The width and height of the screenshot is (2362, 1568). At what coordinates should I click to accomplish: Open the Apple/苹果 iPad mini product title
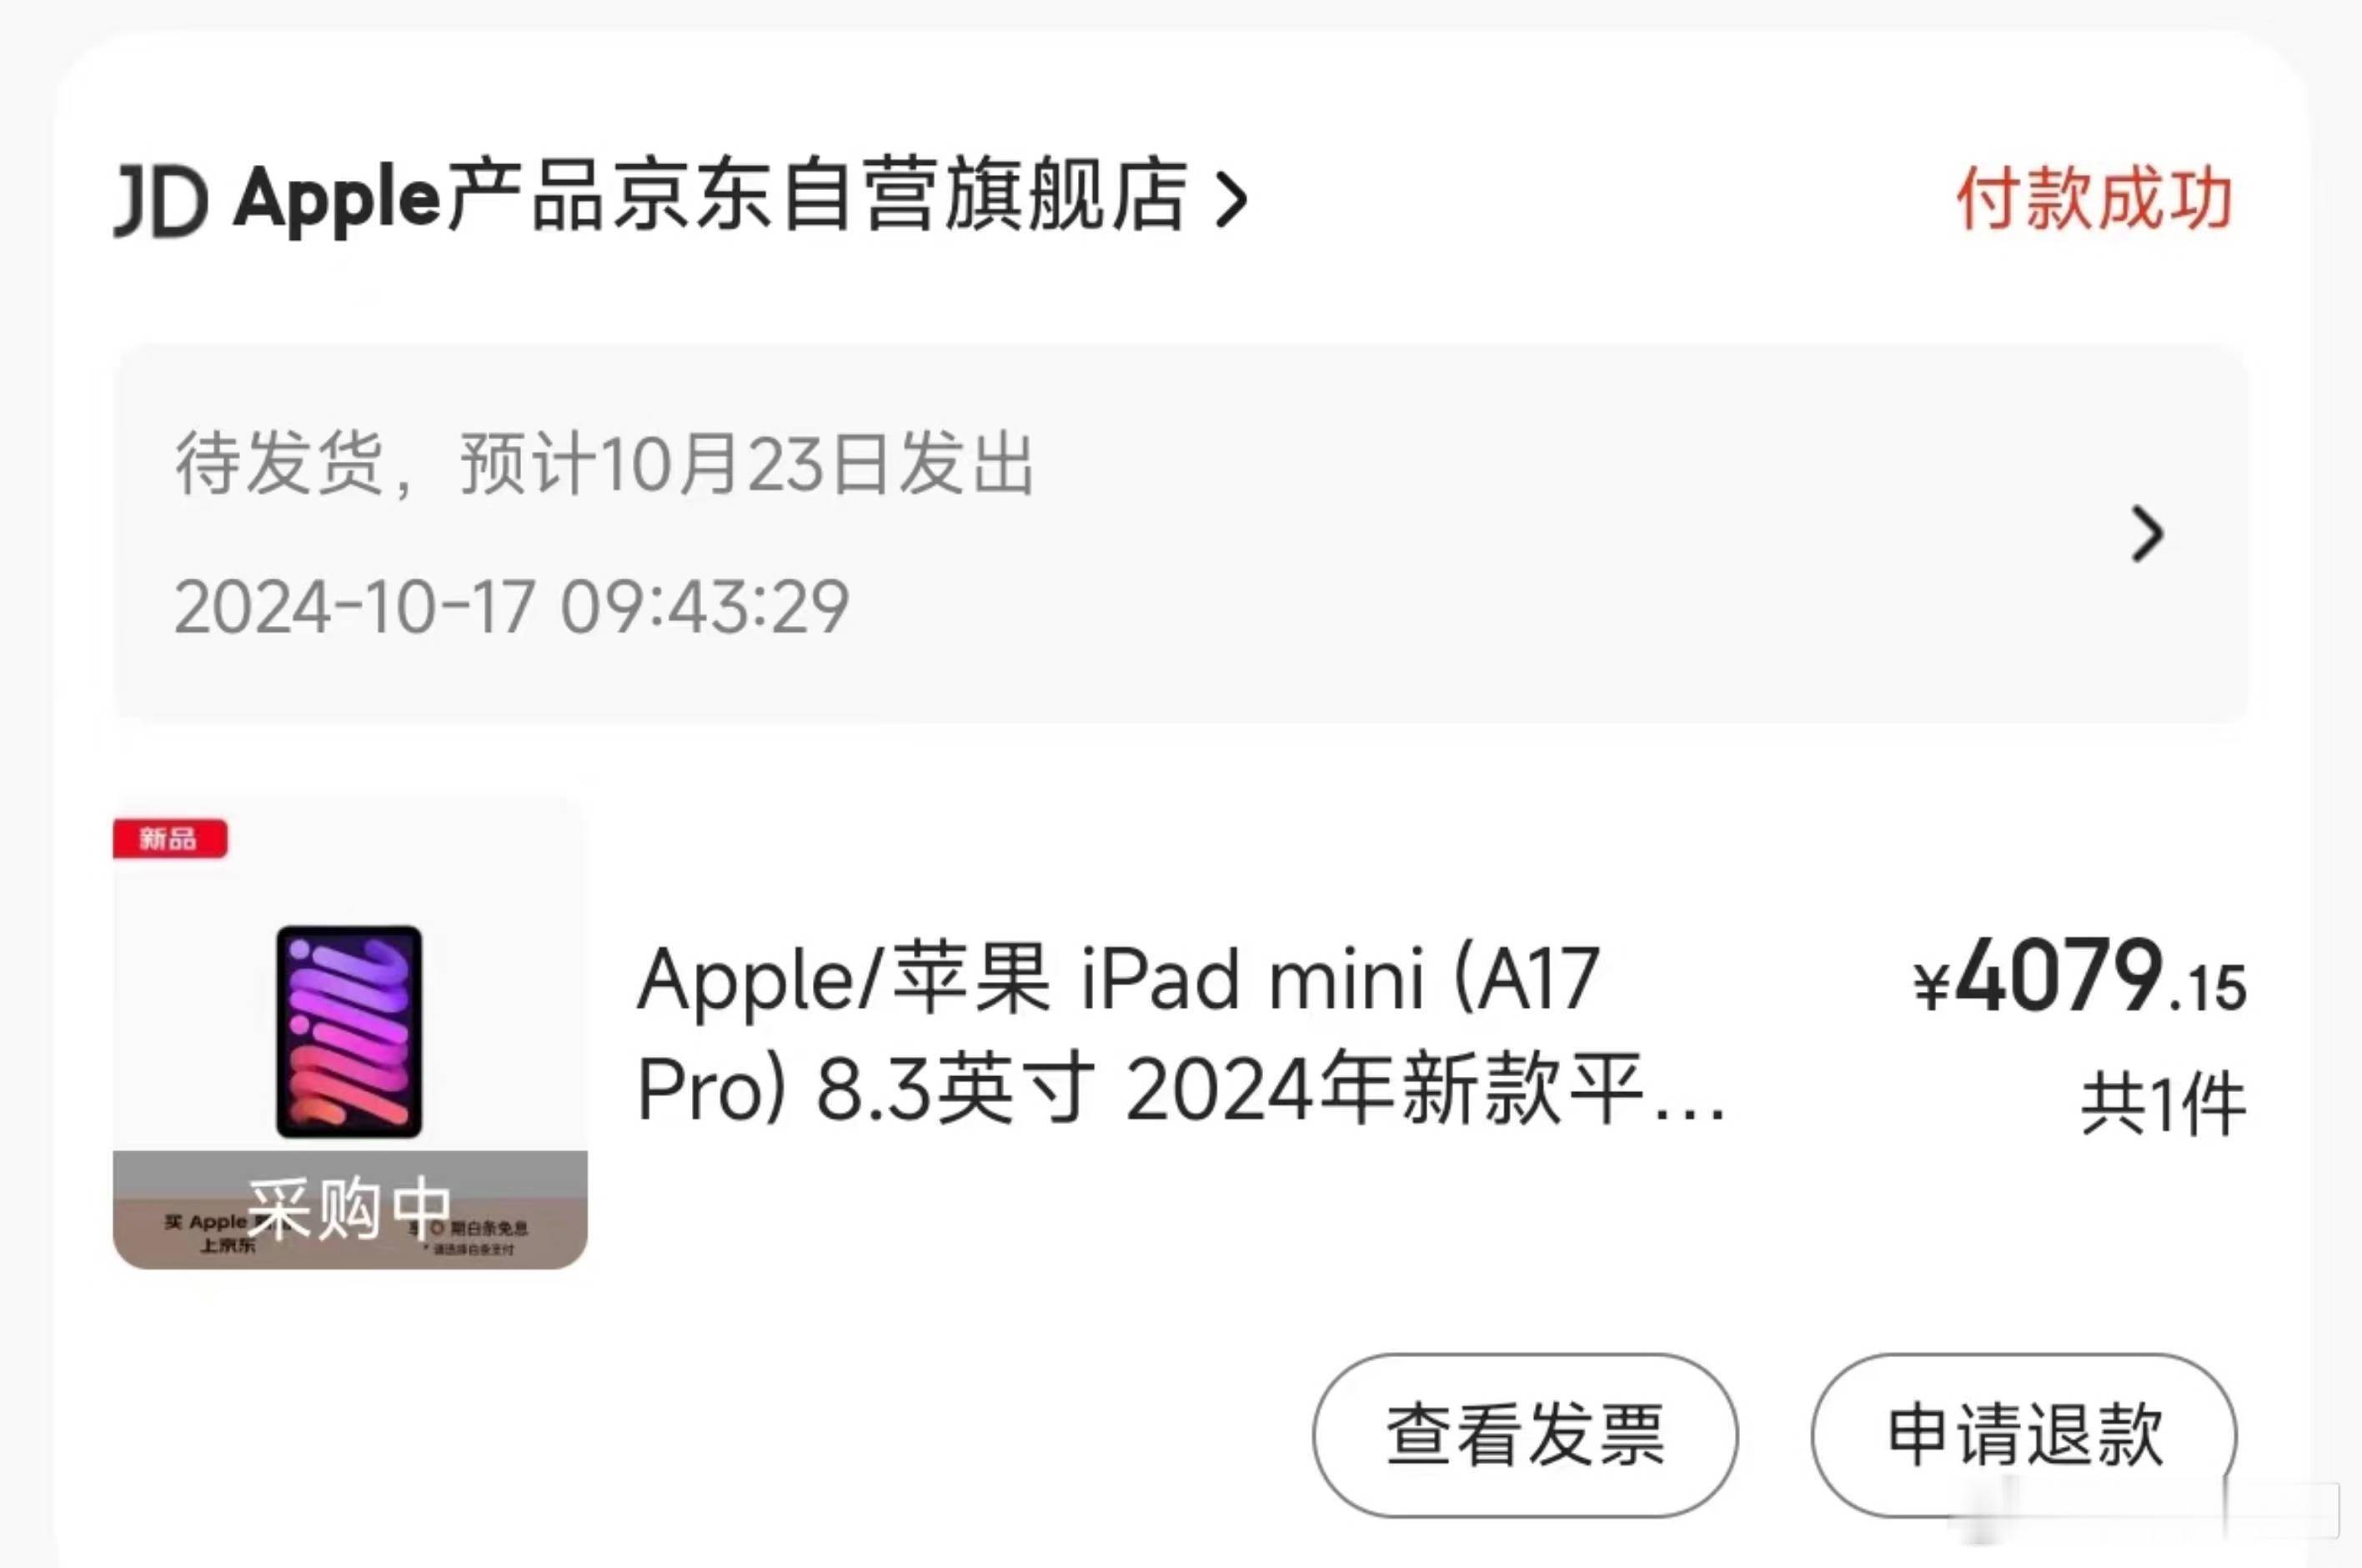click(1181, 1034)
